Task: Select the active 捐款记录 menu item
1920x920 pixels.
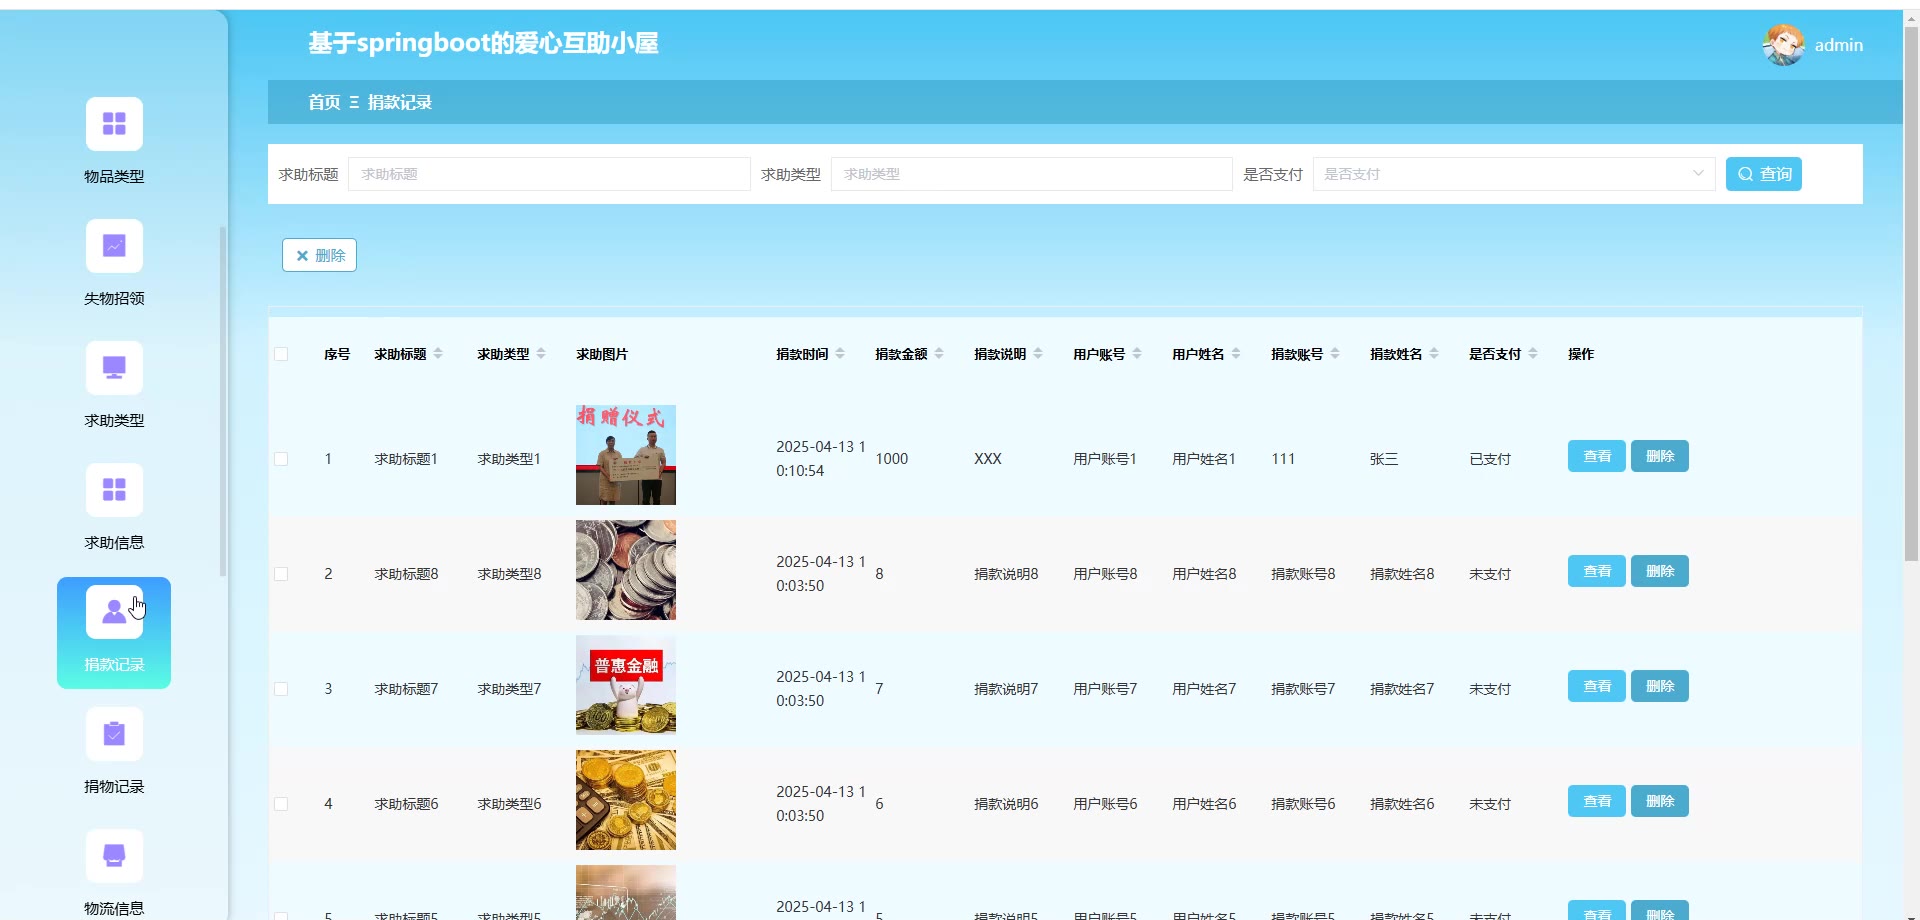Action: (114, 632)
